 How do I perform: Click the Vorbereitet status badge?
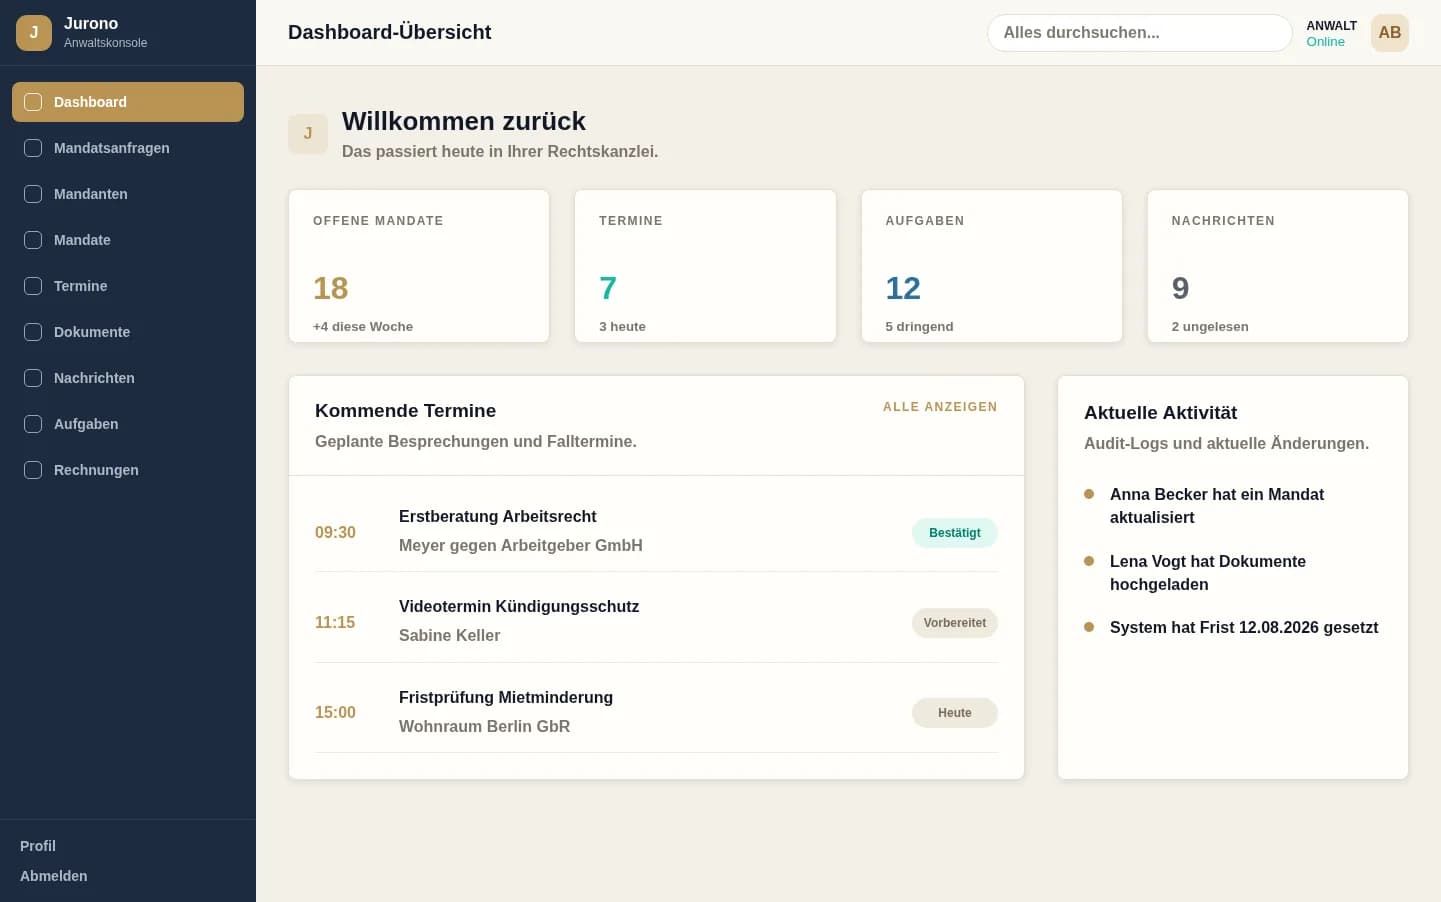tap(955, 623)
